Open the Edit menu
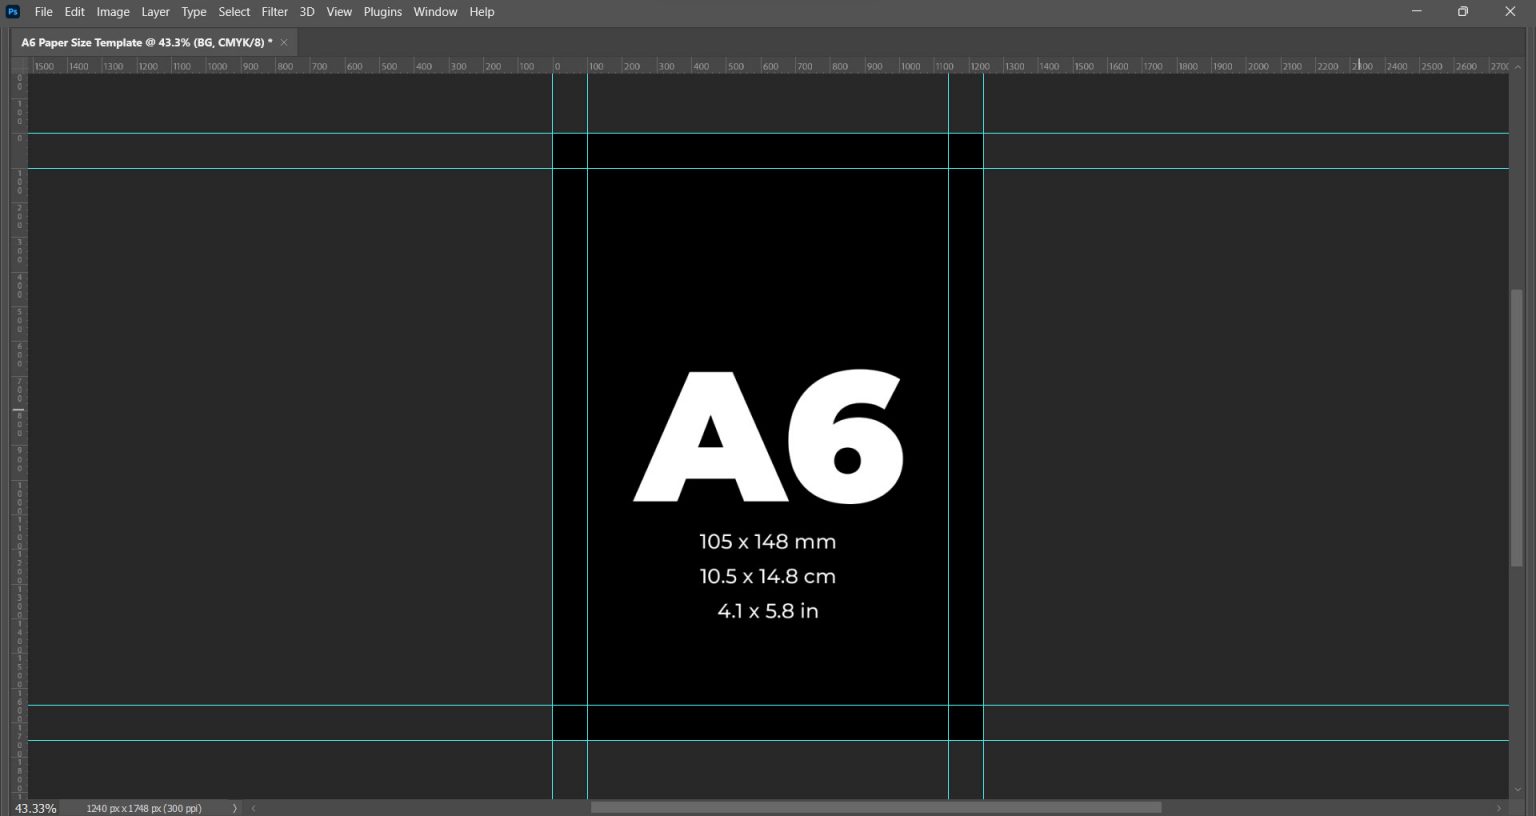 74,11
